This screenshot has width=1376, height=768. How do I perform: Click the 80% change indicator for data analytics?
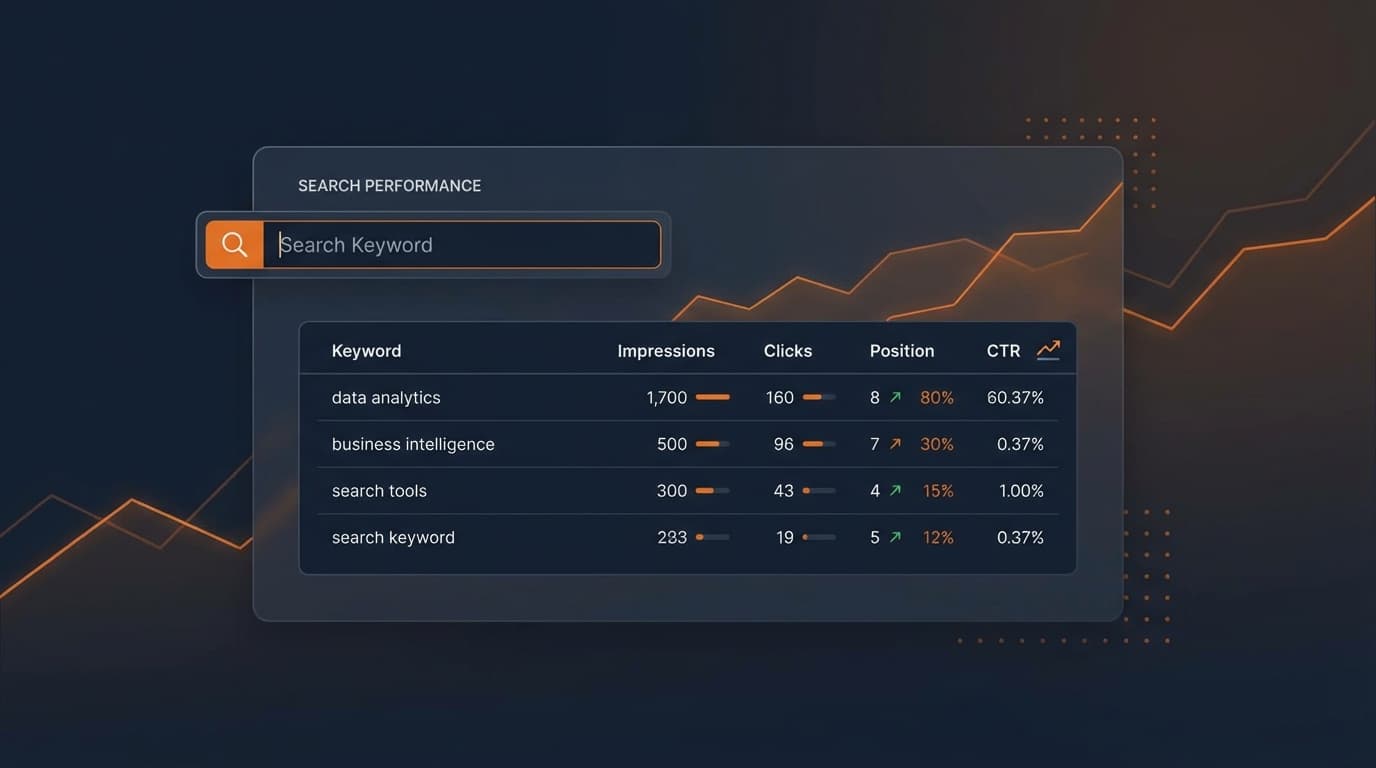click(937, 396)
